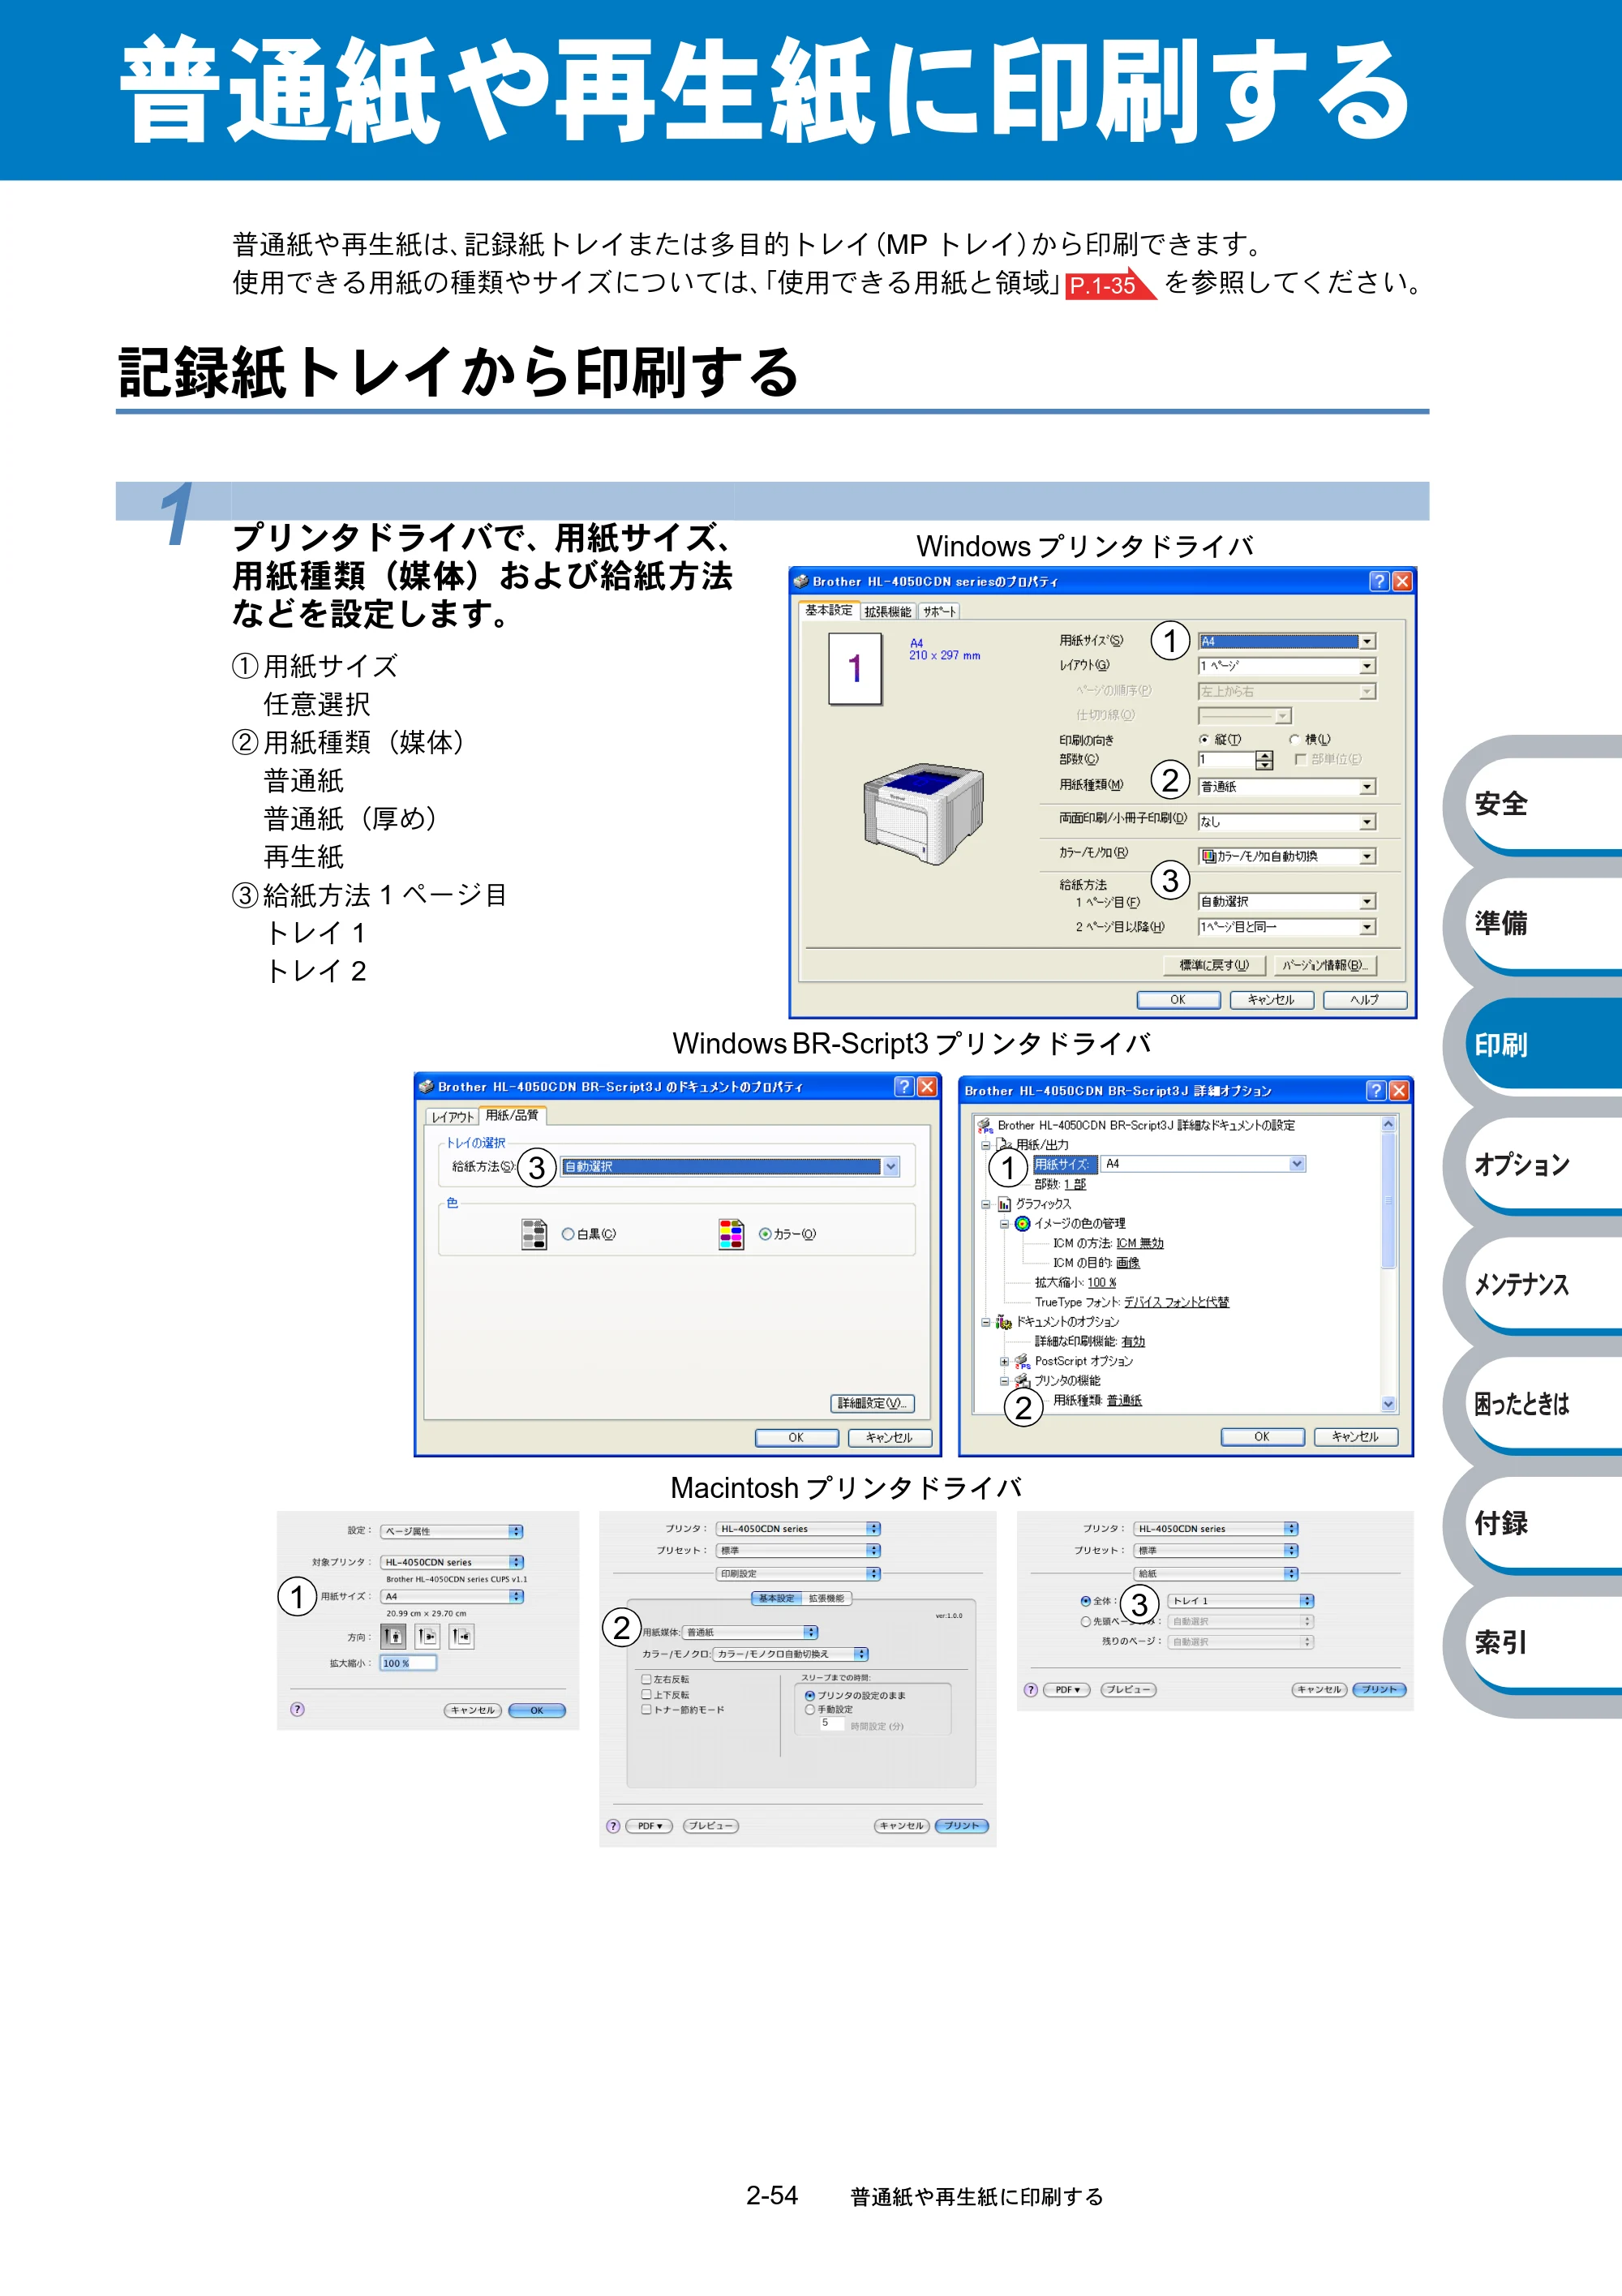Select 横 landscape radio button
The image size is (1622, 2296).
pyautogui.click(x=1294, y=739)
